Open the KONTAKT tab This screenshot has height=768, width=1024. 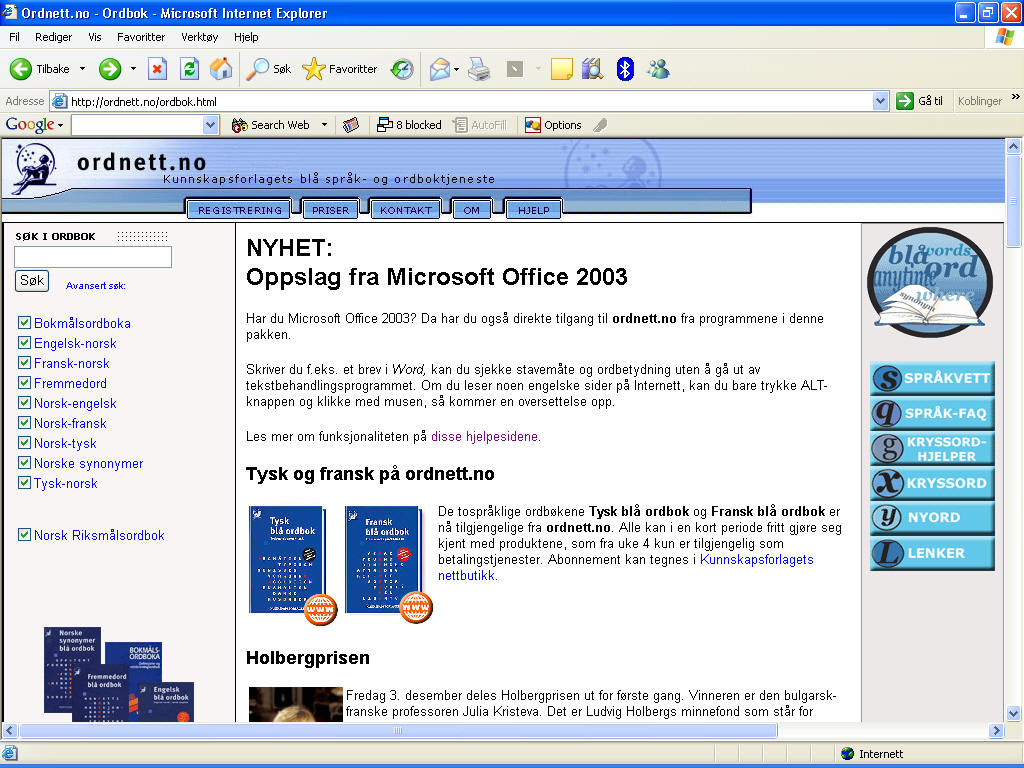[x=406, y=210]
